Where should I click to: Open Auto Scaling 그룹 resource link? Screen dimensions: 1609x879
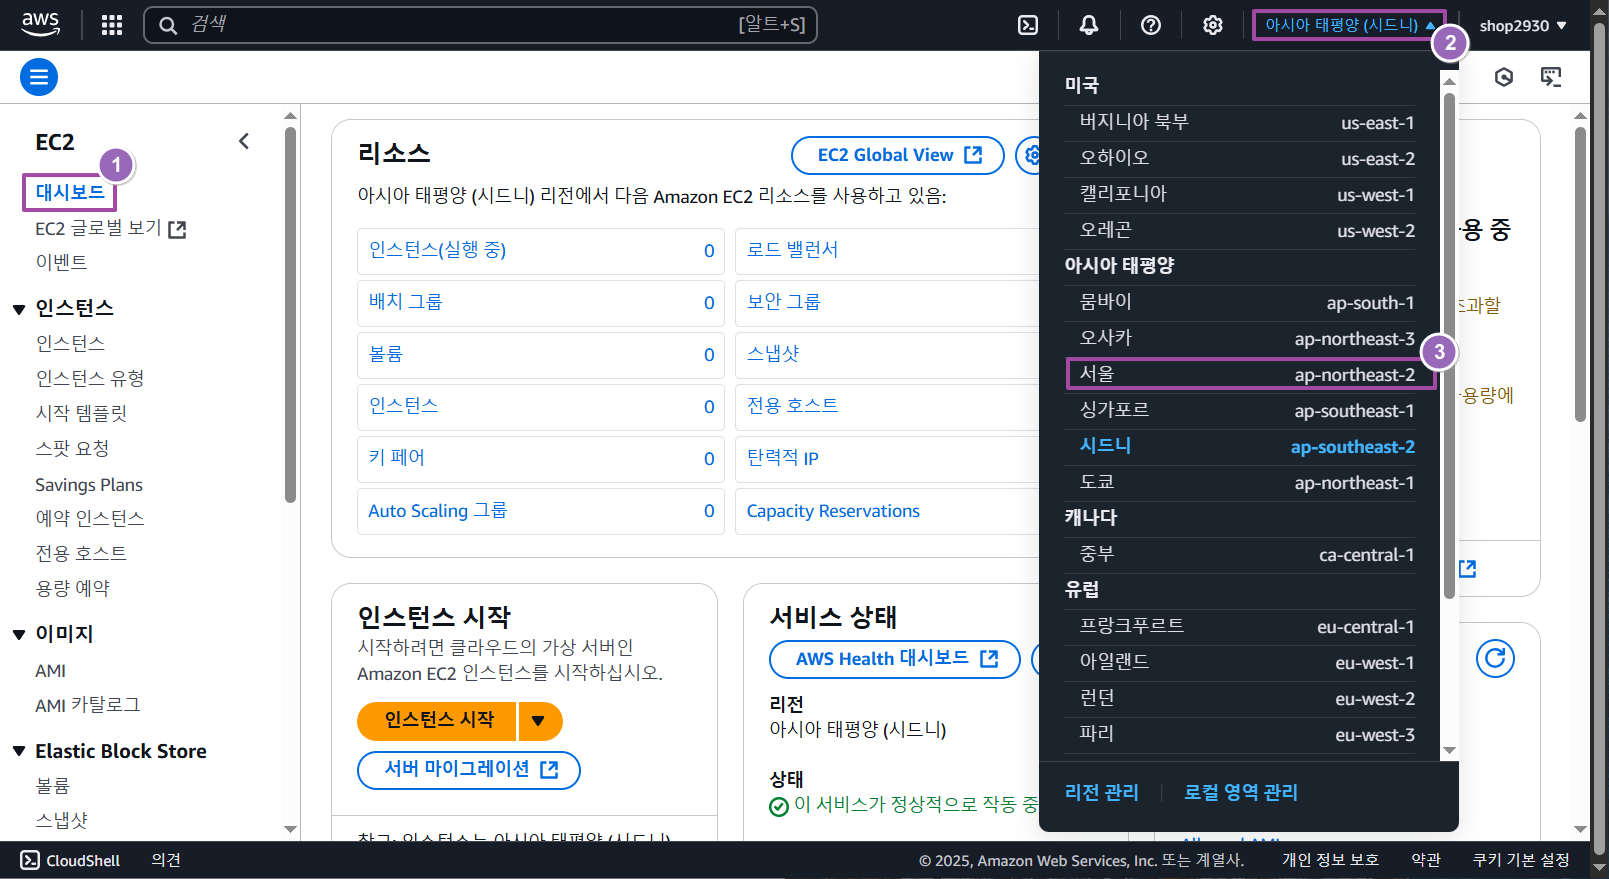click(x=437, y=511)
